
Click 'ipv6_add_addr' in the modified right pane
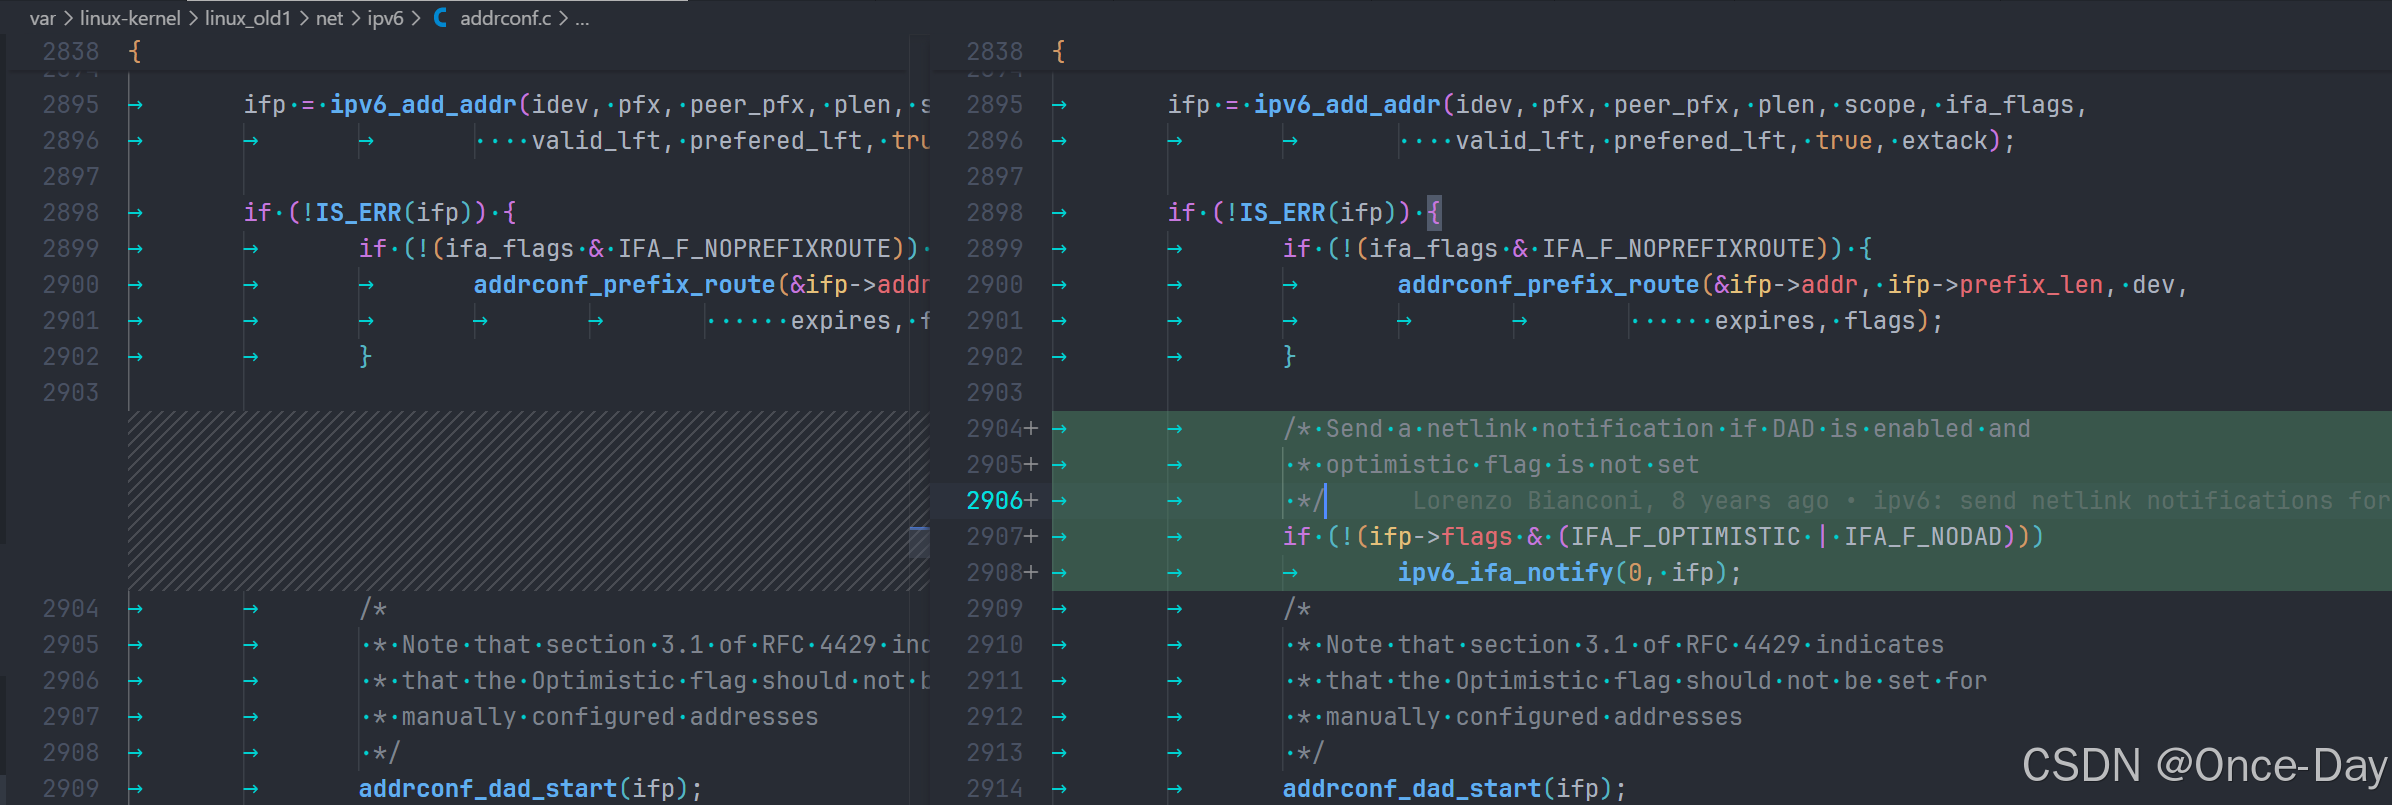click(1347, 105)
